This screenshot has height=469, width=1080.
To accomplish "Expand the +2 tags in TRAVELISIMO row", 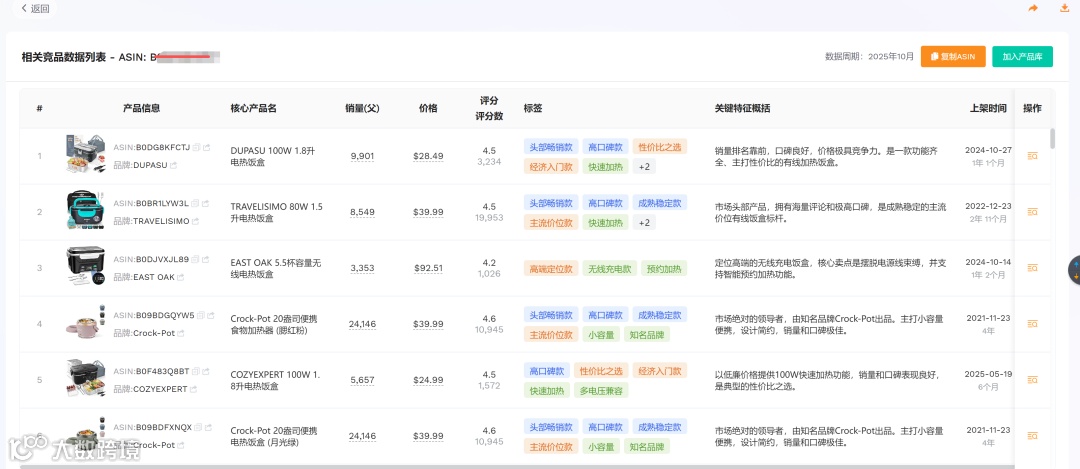I will pyautogui.click(x=645, y=222).
